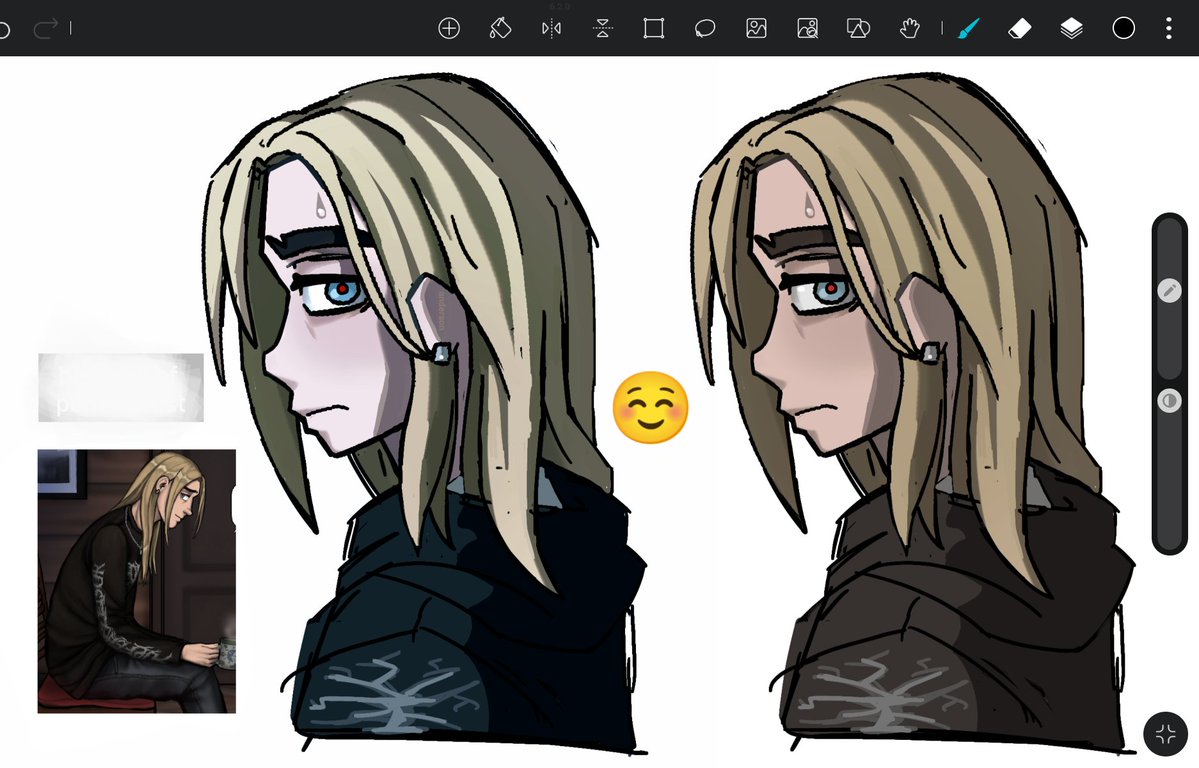Adjust the brush size slider handle
Screen dimensions: 1199x768
(1169, 291)
